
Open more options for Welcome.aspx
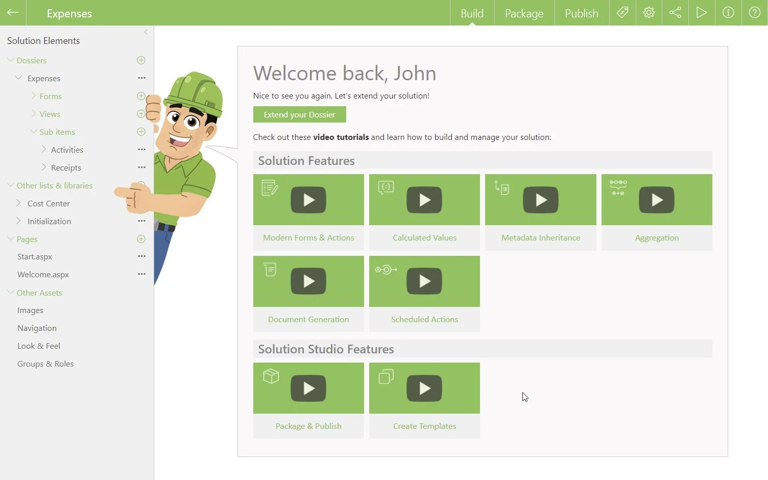click(x=141, y=274)
